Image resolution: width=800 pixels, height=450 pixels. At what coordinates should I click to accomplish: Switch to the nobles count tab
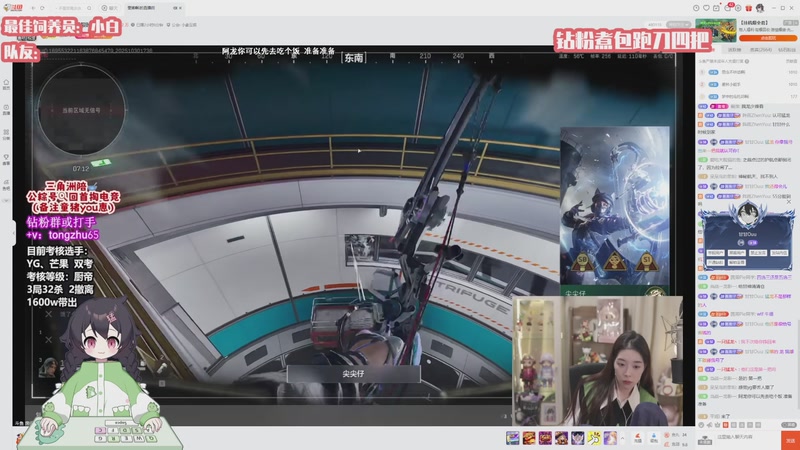click(x=760, y=50)
